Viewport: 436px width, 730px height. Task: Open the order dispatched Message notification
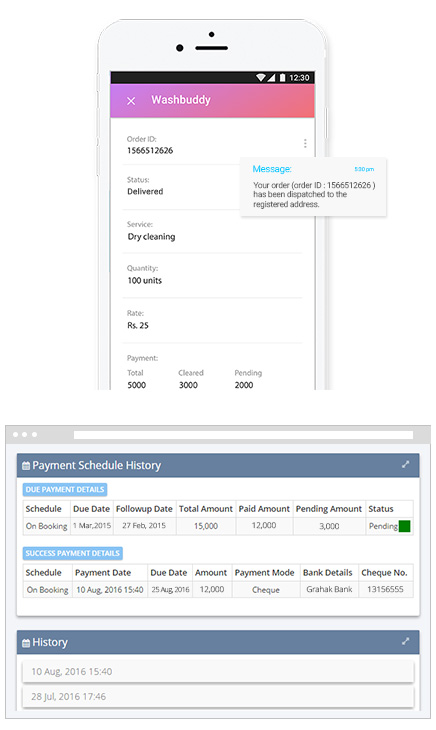point(313,187)
